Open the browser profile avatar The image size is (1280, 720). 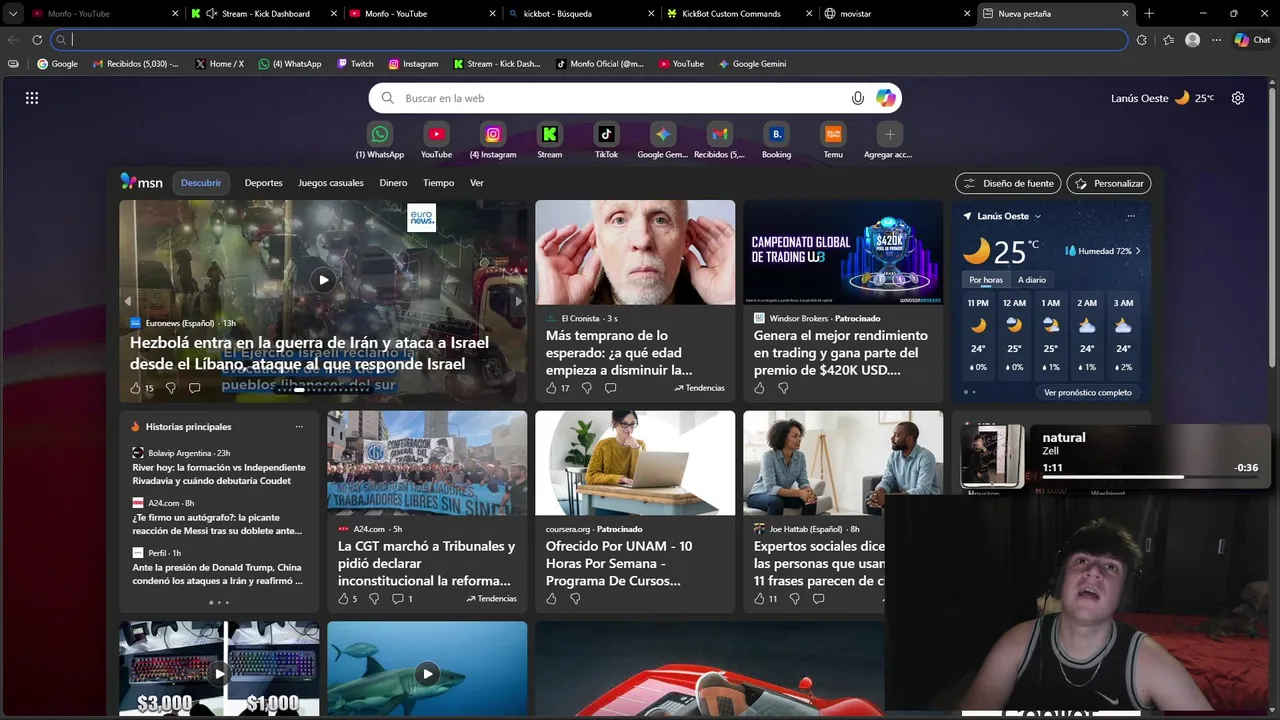click(x=1192, y=40)
